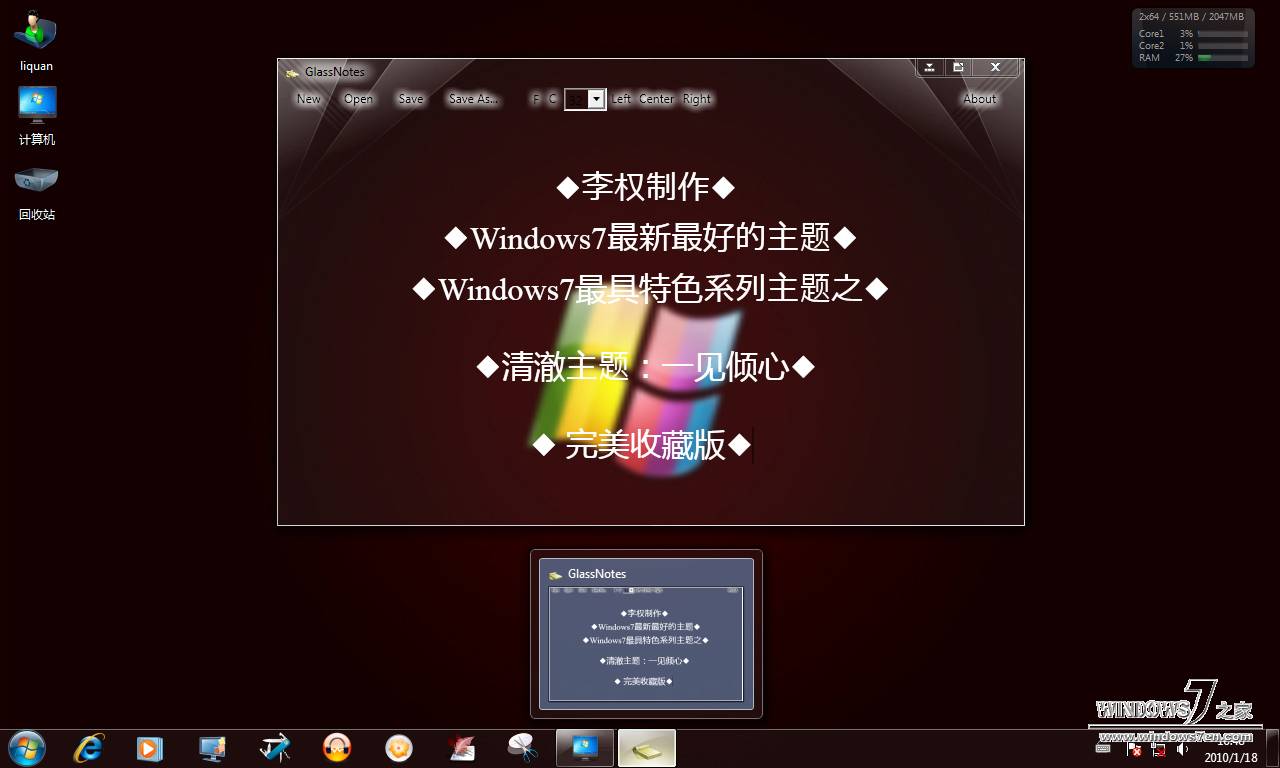The height and width of the screenshot is (768, 1280).
Task: Open the 回收站 recycle bin
Action: [37, 192]
